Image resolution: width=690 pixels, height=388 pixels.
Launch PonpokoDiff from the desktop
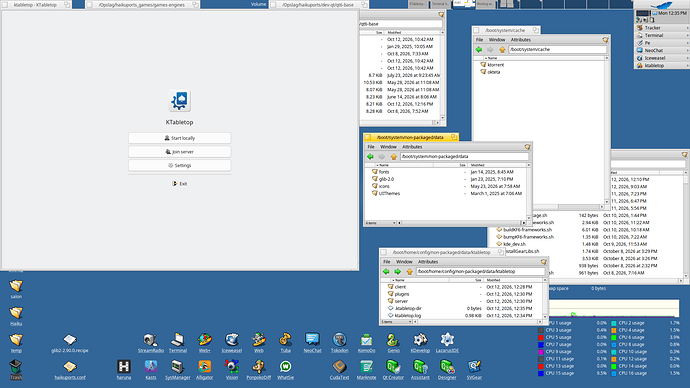pos(258,370)
